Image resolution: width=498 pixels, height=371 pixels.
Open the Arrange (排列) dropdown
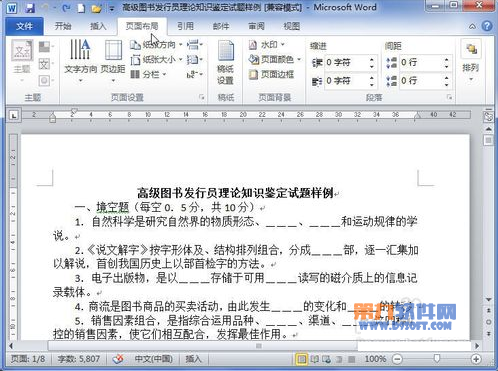click(471, 60)
